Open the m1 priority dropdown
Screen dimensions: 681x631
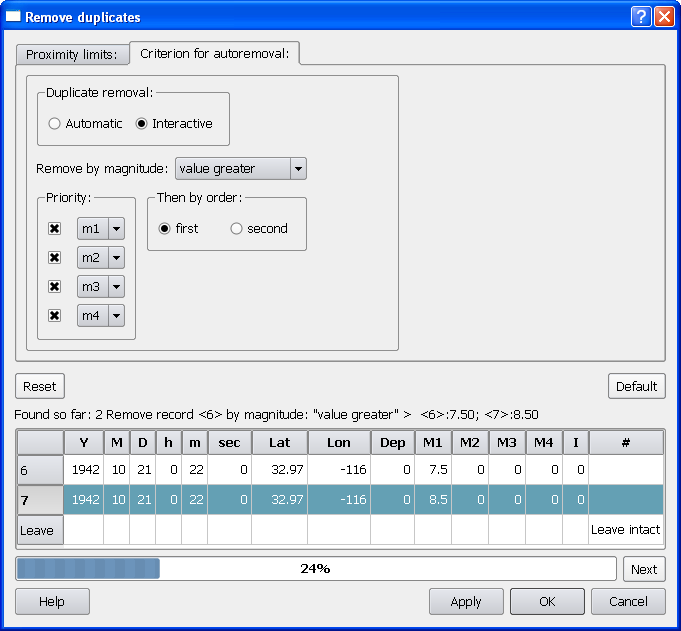tap(101, 229)
